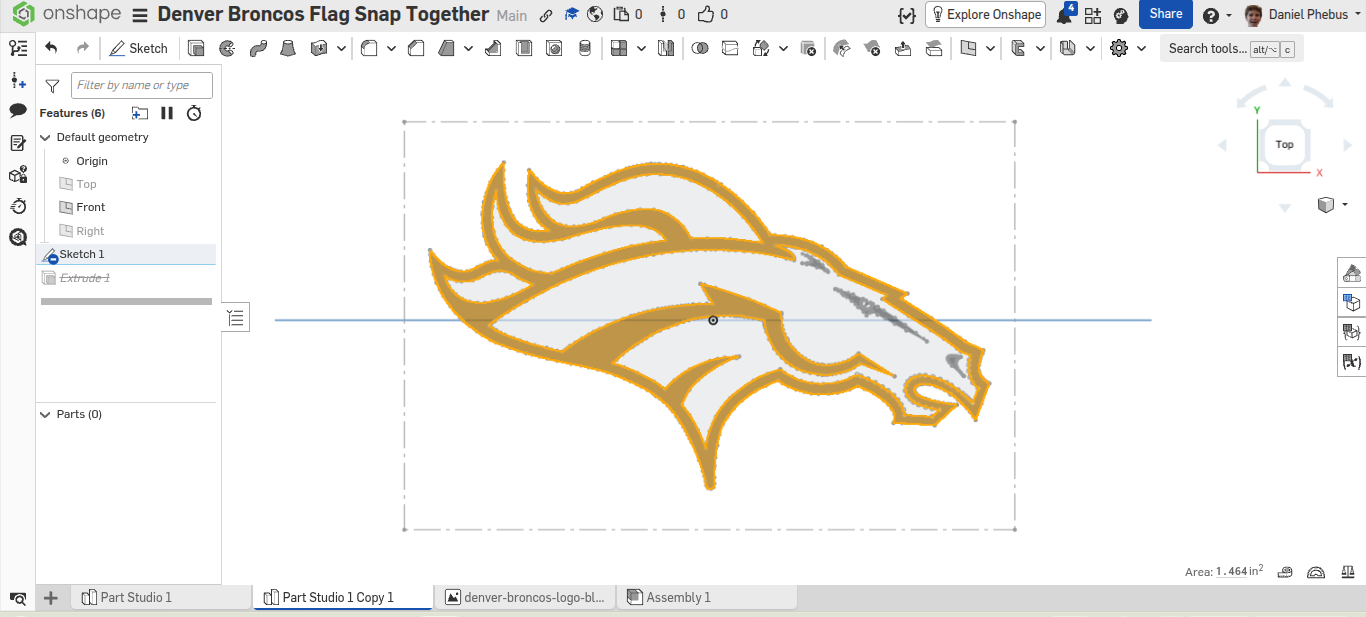
Task: Select the Draft tool
Action: [x=447, y=48]
